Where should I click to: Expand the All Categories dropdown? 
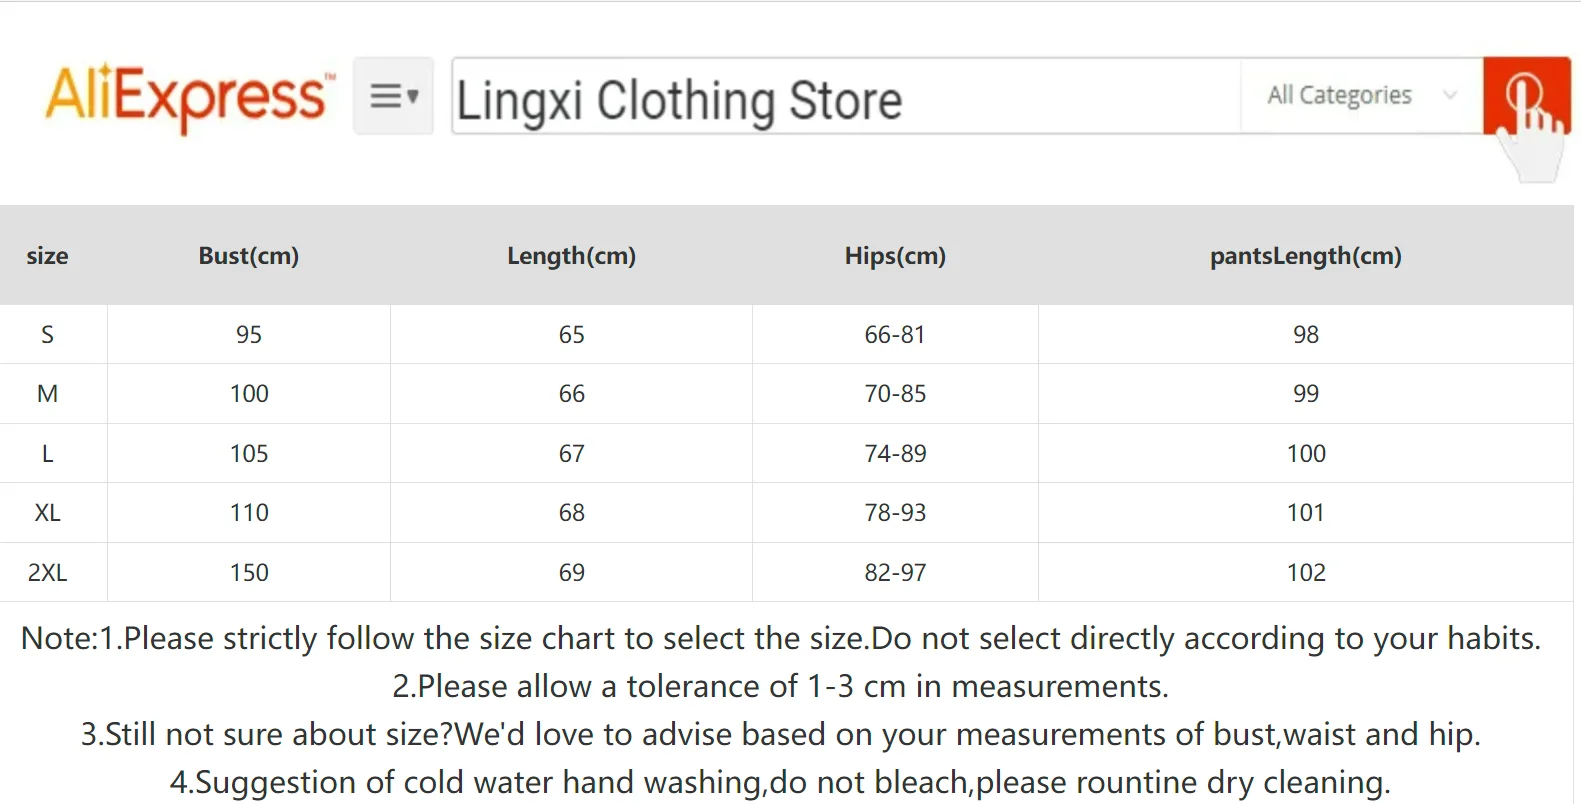click(1339, 96)
